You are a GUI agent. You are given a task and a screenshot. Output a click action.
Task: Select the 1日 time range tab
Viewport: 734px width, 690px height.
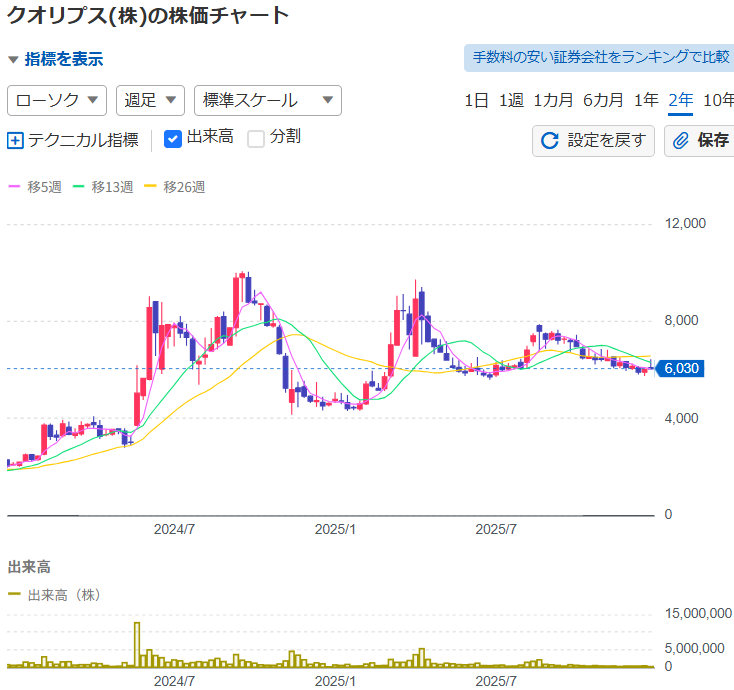(476, 100)
